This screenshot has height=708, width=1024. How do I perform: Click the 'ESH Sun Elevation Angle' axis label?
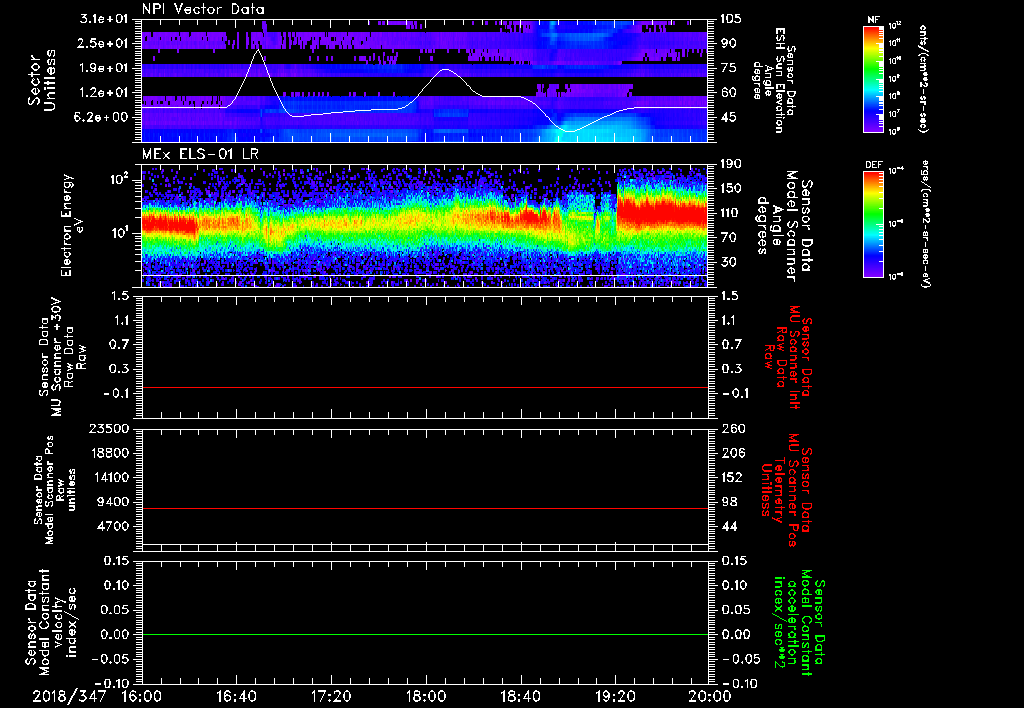[775, 80]
